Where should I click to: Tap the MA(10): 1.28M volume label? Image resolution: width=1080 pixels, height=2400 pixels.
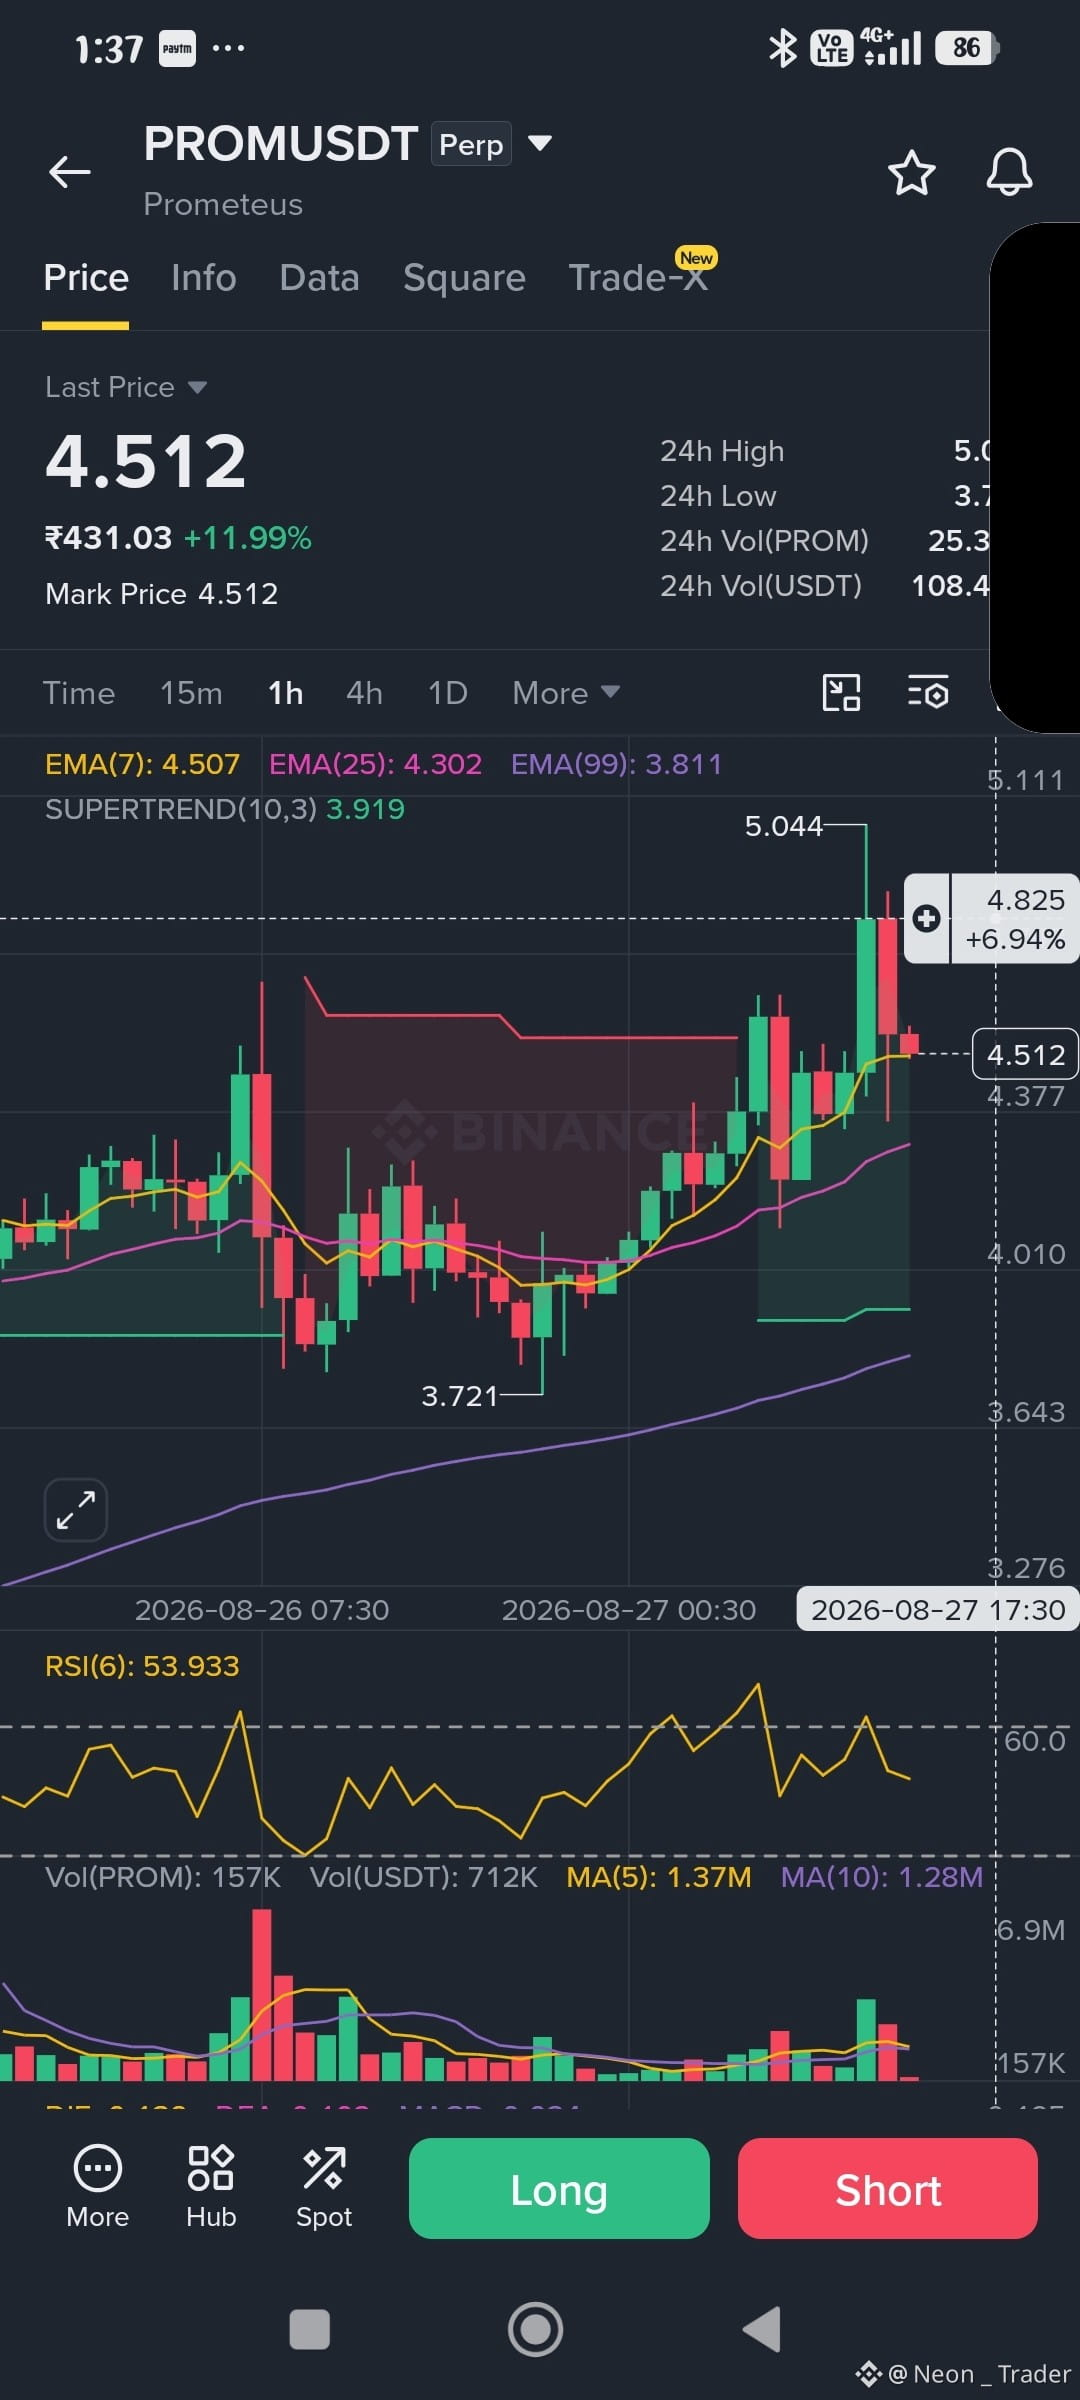coord(882,1877)
